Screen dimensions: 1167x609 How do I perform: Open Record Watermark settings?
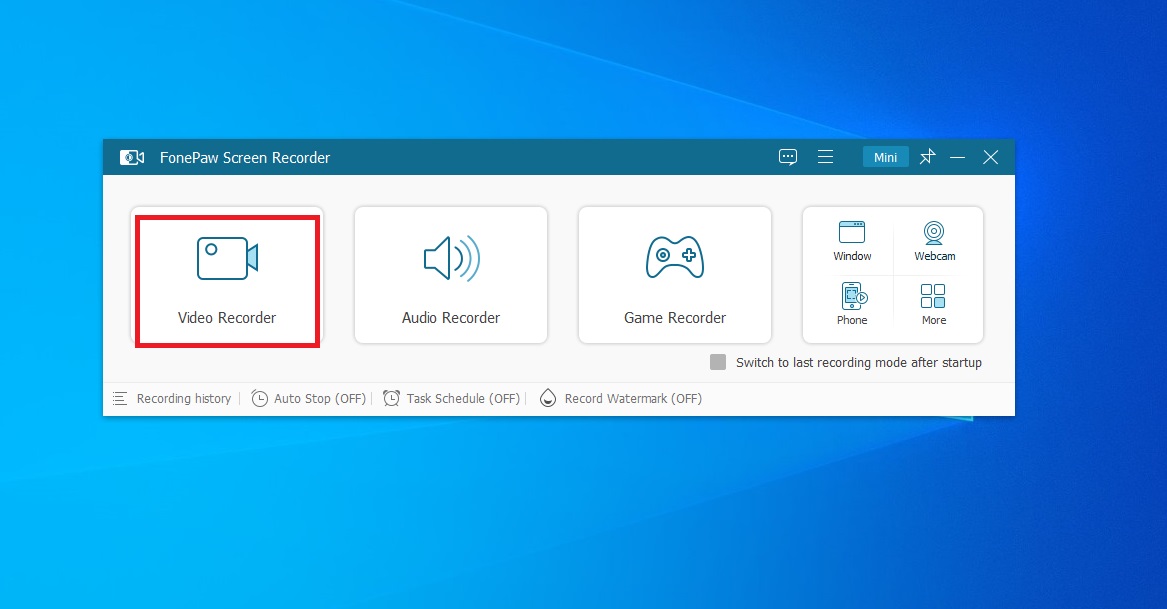[x=621, y=399]
